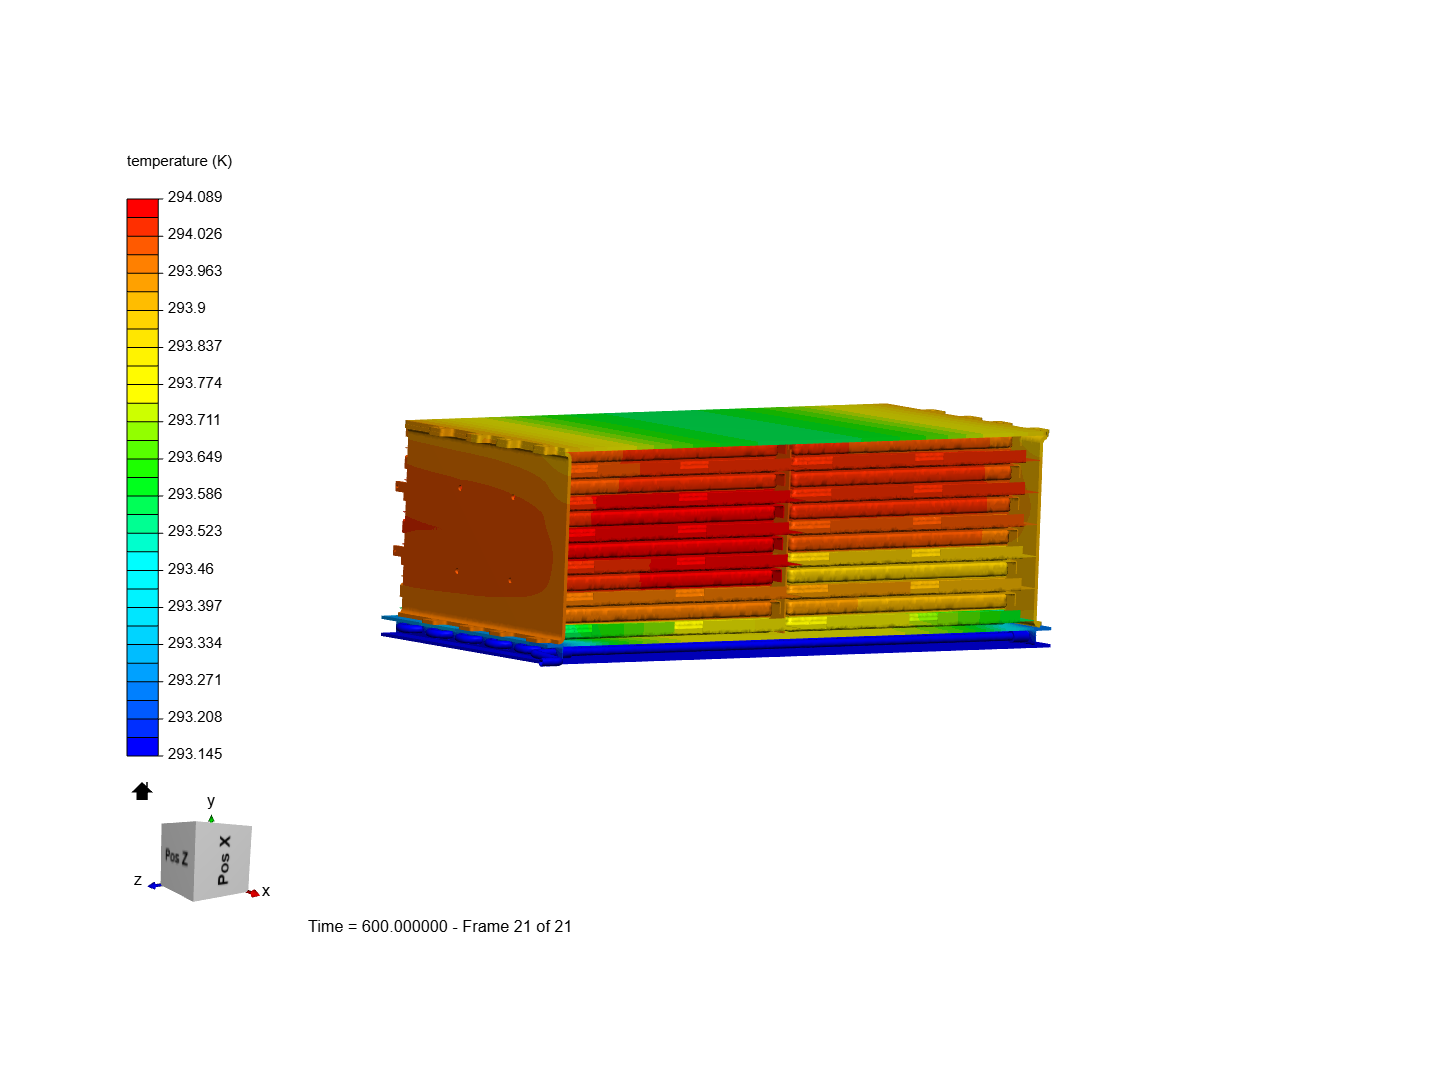Image resolution: width=1440 pixels, height=1080 pixels.
Task: Click the 293.145 minimum legend value
Action: pyautogui.click(x=195, y=754)
